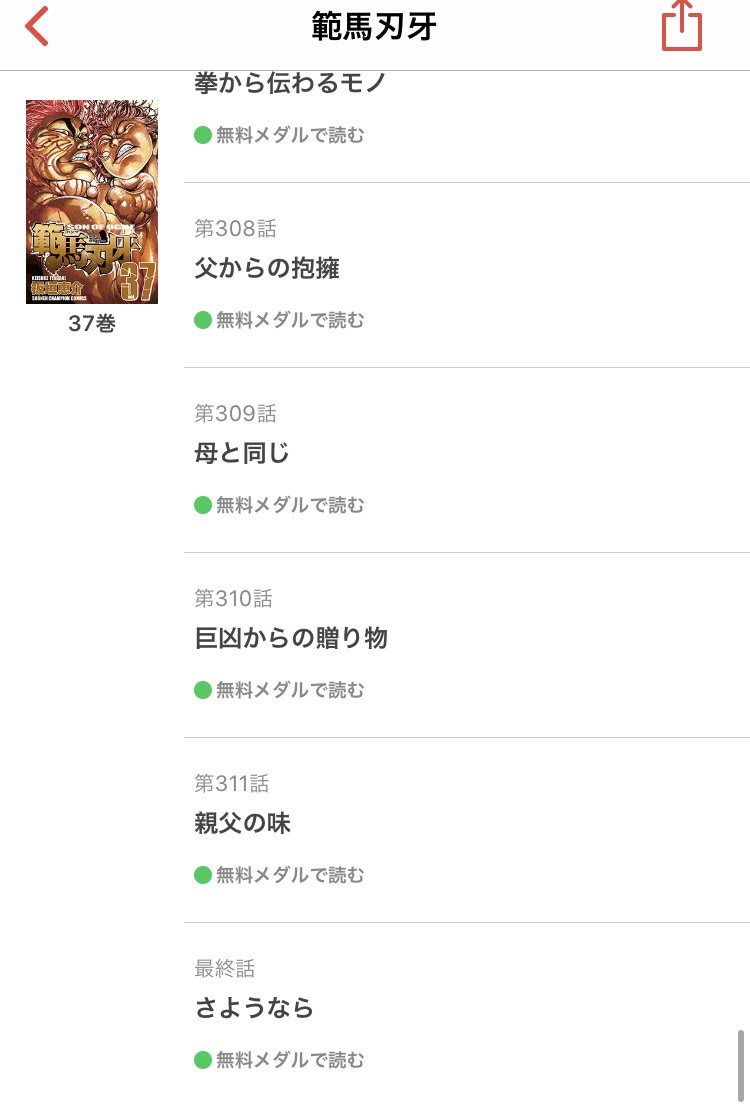This screenshot has width=750, height=1107.
Task: Tap green medal icon under 拳から伝わるモノ
Action: (203, 135)
